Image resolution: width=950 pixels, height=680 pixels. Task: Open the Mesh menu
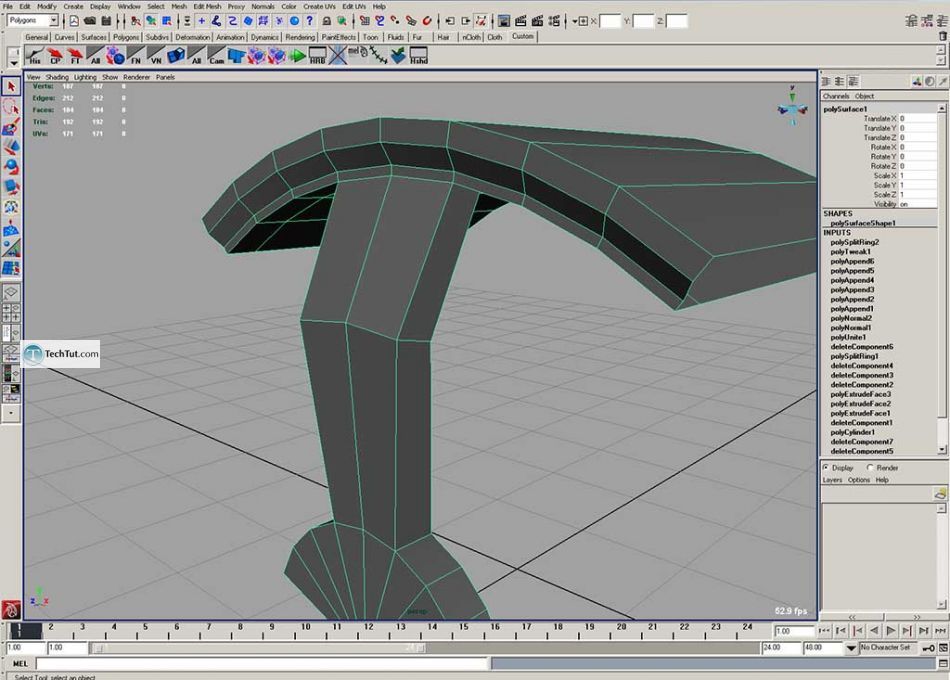(x=179, y=6)
